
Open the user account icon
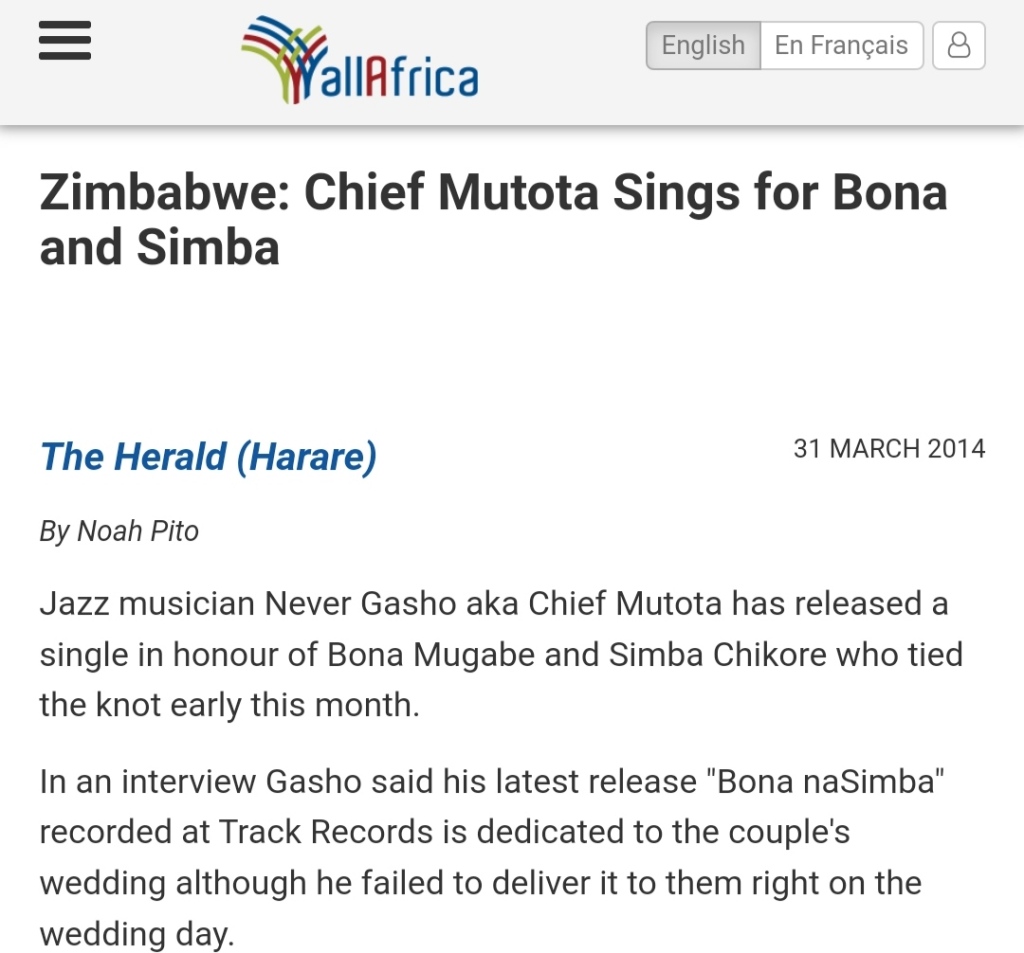pos(958,46)
